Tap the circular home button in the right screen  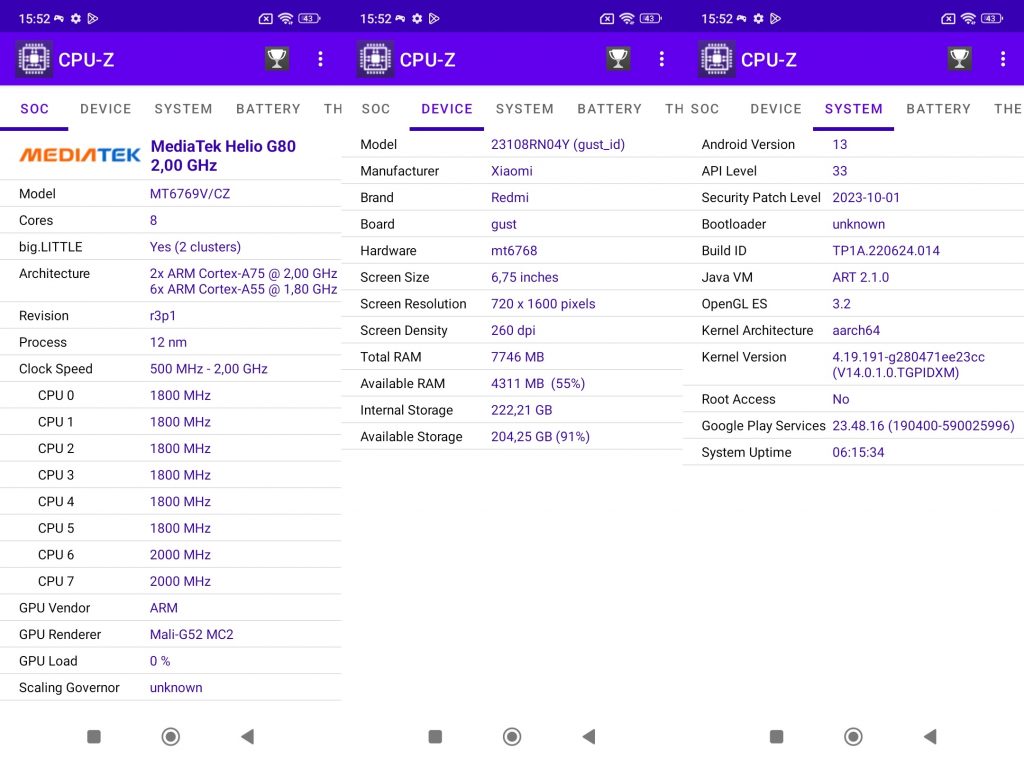click(853, 737)
